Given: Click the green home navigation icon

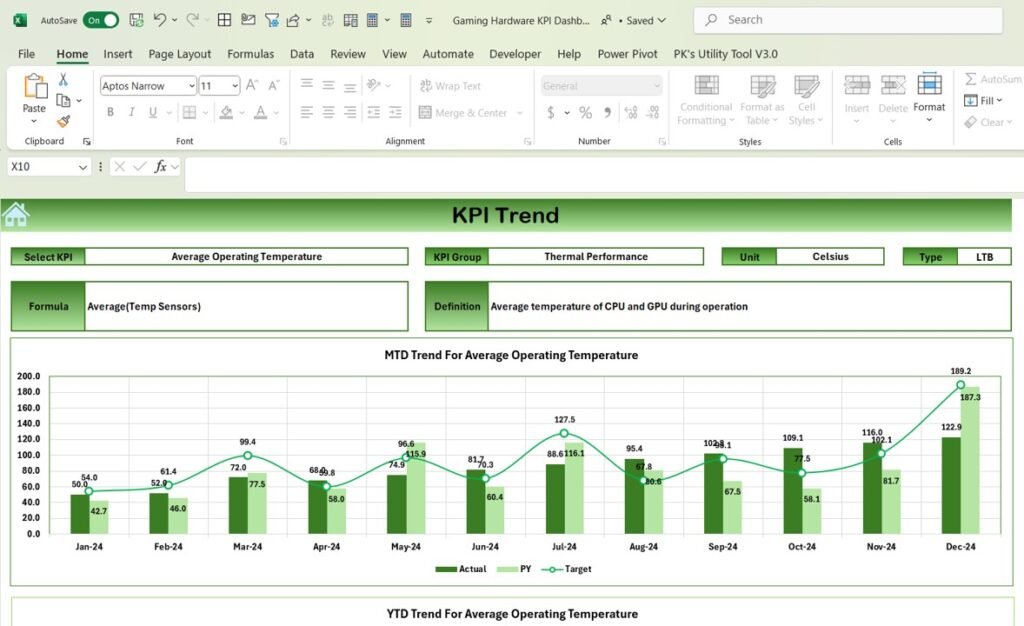Looking at the screenshot, I should pos(14,213).
